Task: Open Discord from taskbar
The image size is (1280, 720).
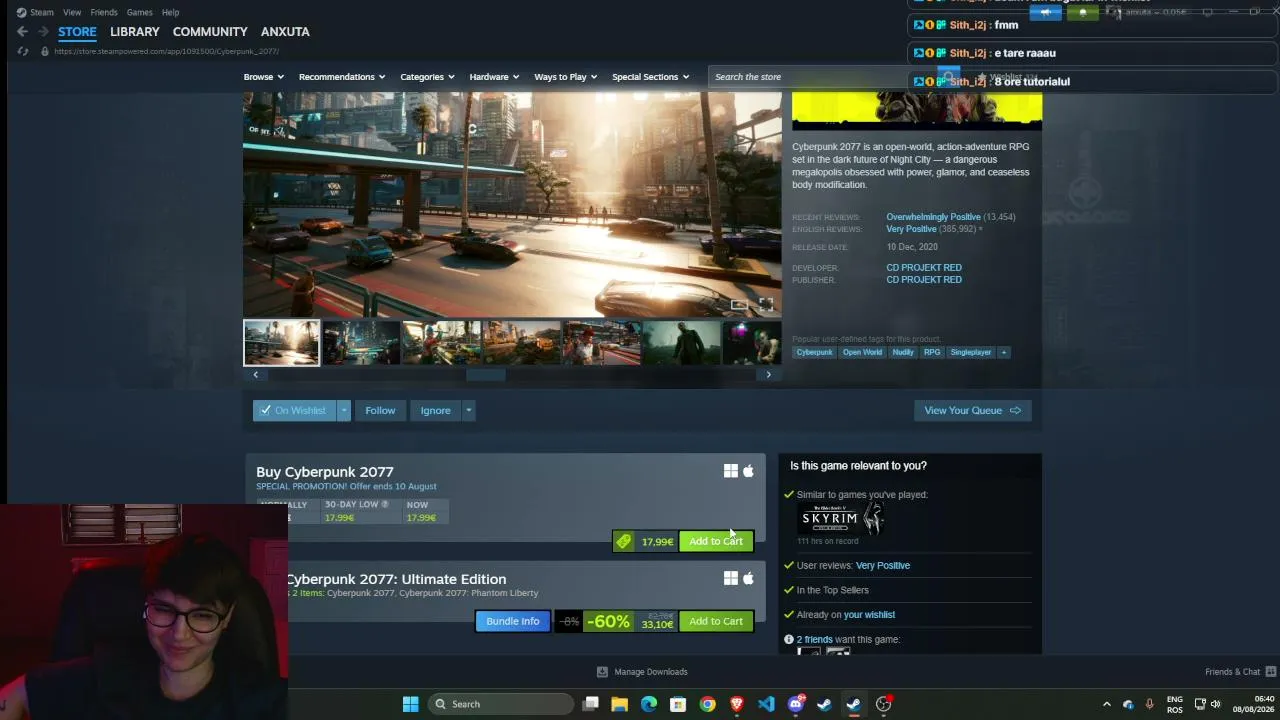Action: (x=796, y=704)
